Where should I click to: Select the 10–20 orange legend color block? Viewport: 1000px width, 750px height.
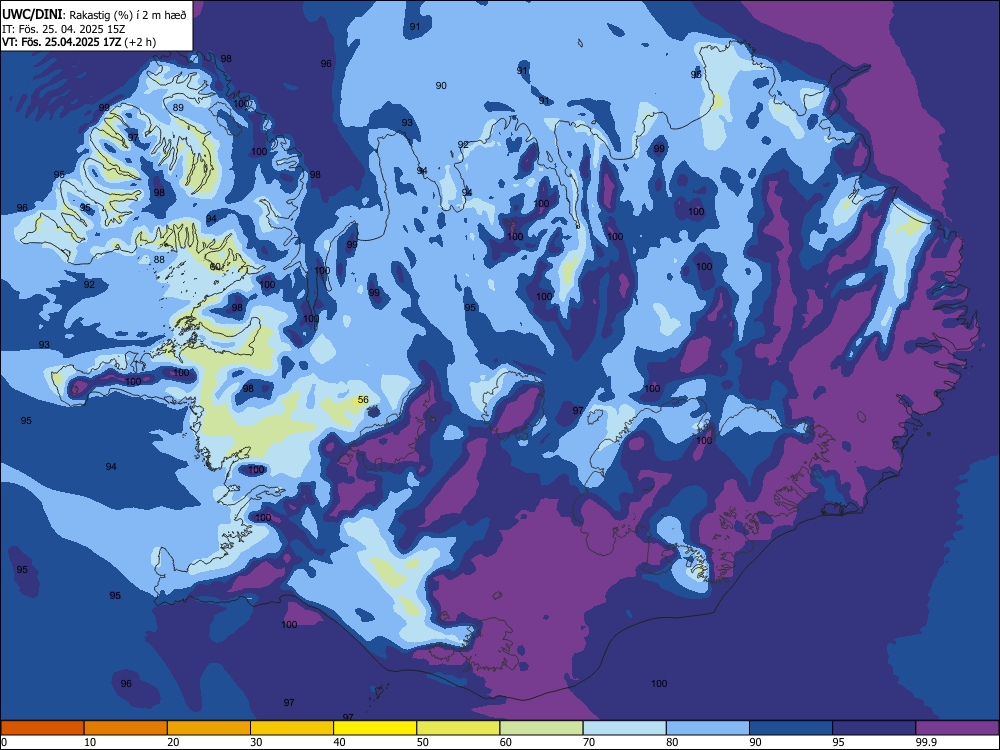[x=126, y=727]
